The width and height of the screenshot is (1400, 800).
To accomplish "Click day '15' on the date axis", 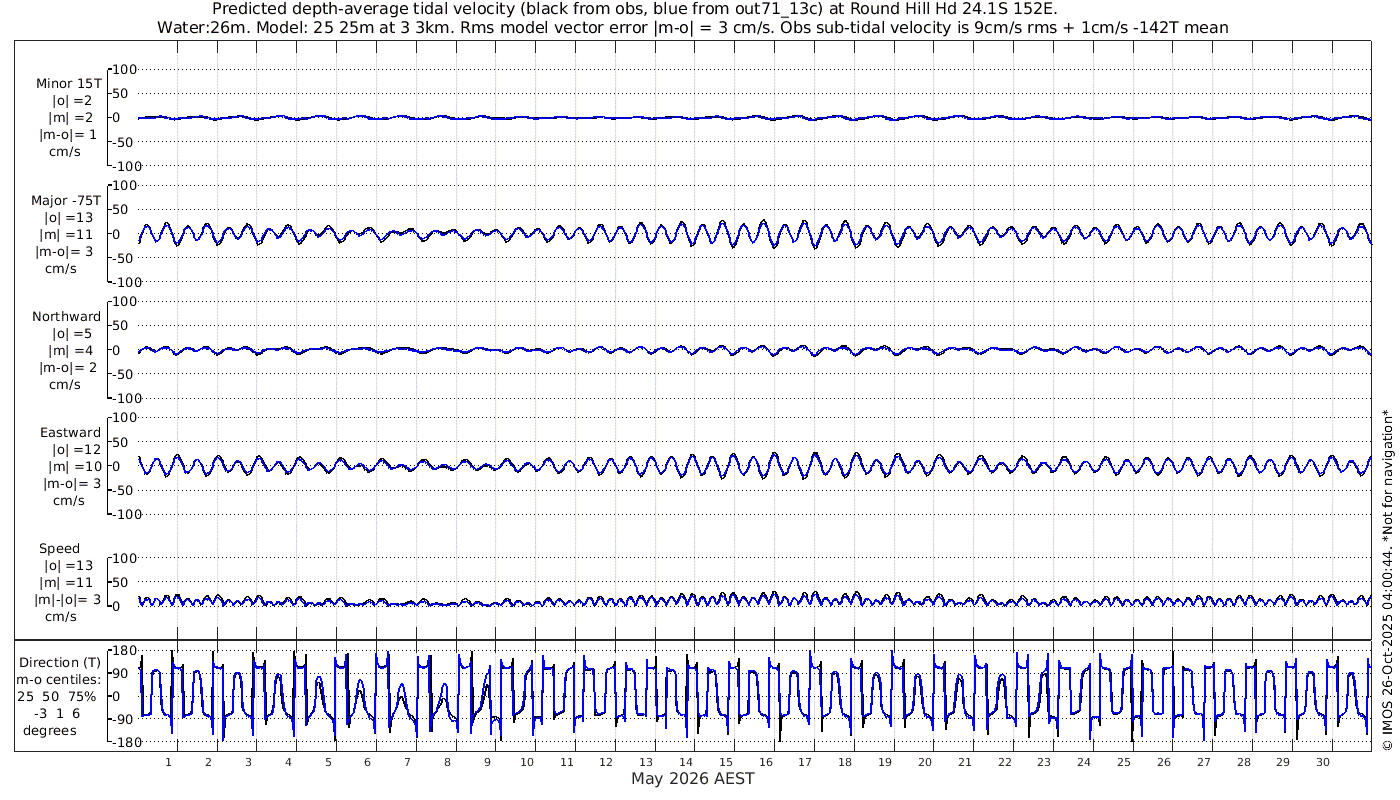I will tap(726, 762).
